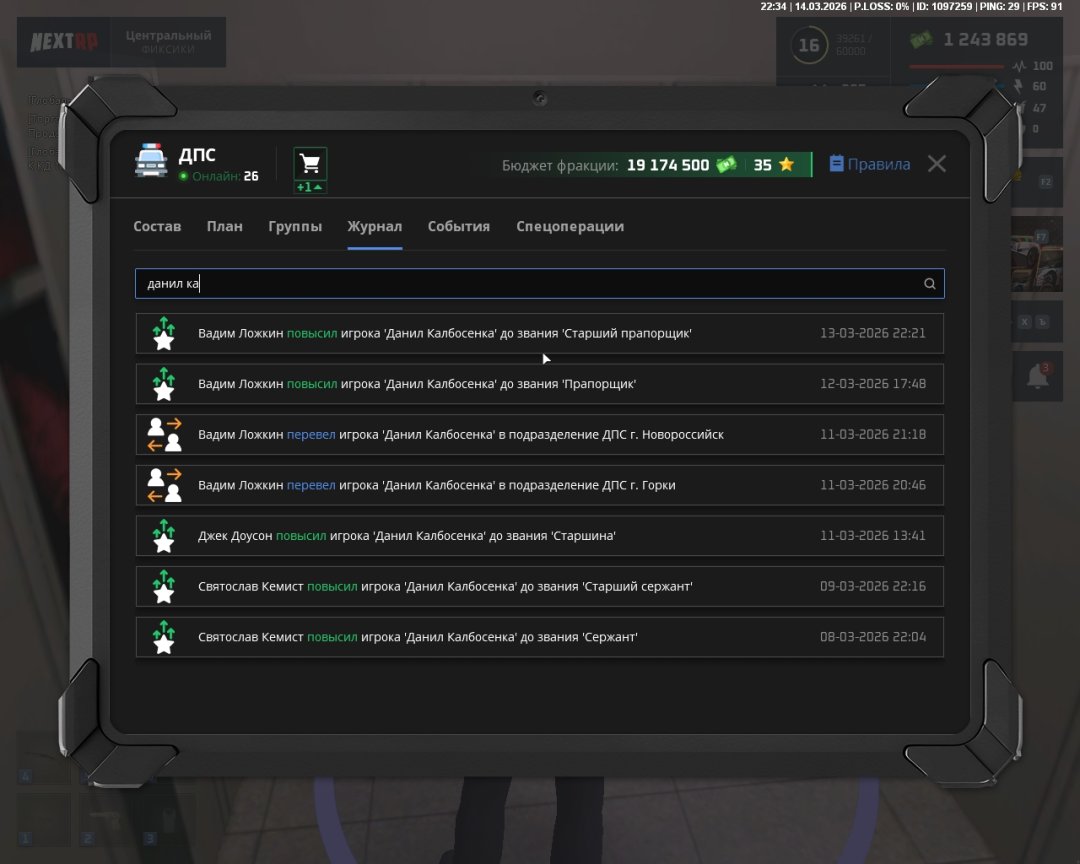Select the 'Старшина' promotion log entry
This screenshot has width=1080, height=864.
point(539,536)
